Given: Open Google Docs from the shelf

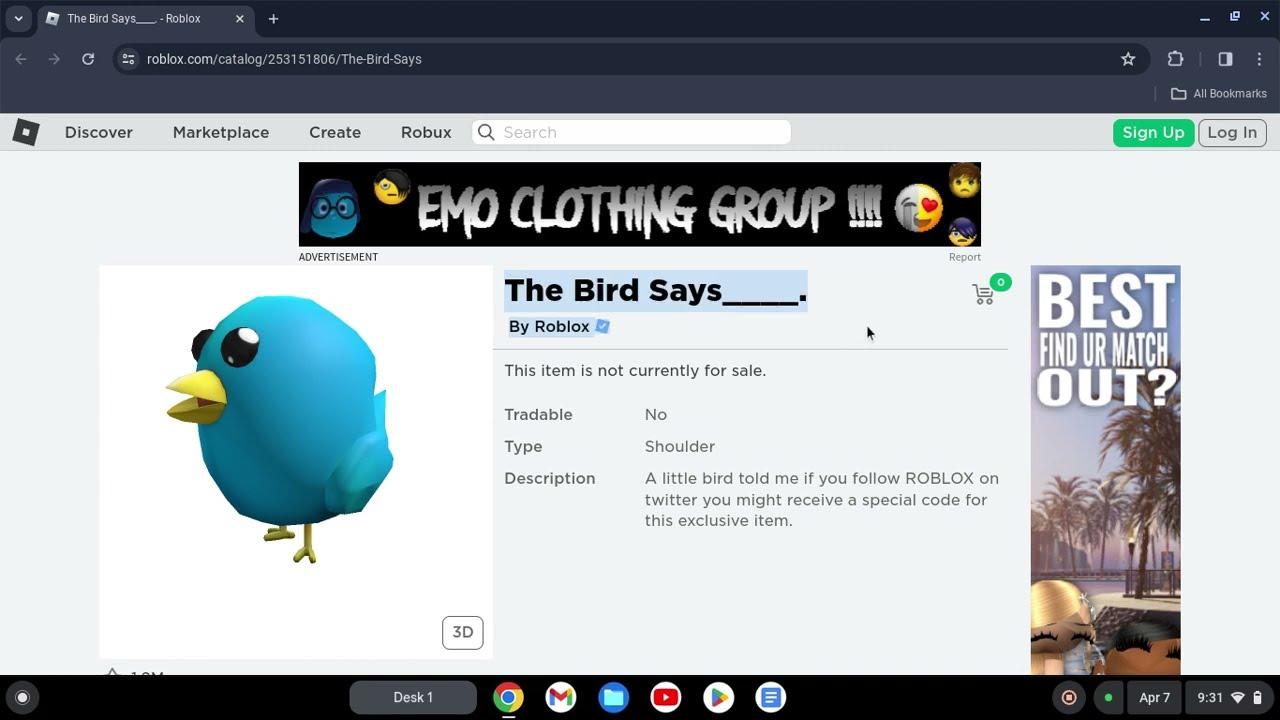Looking at the screenshot, I should tap(771, 697).
